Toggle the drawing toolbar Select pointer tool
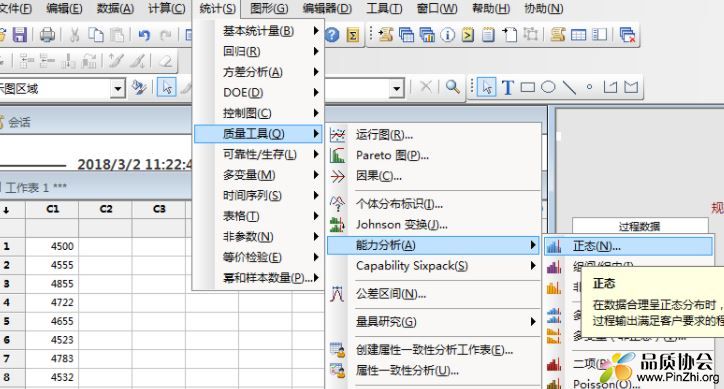Viewport: 724px width, 389px height. (x=487, y=87)
